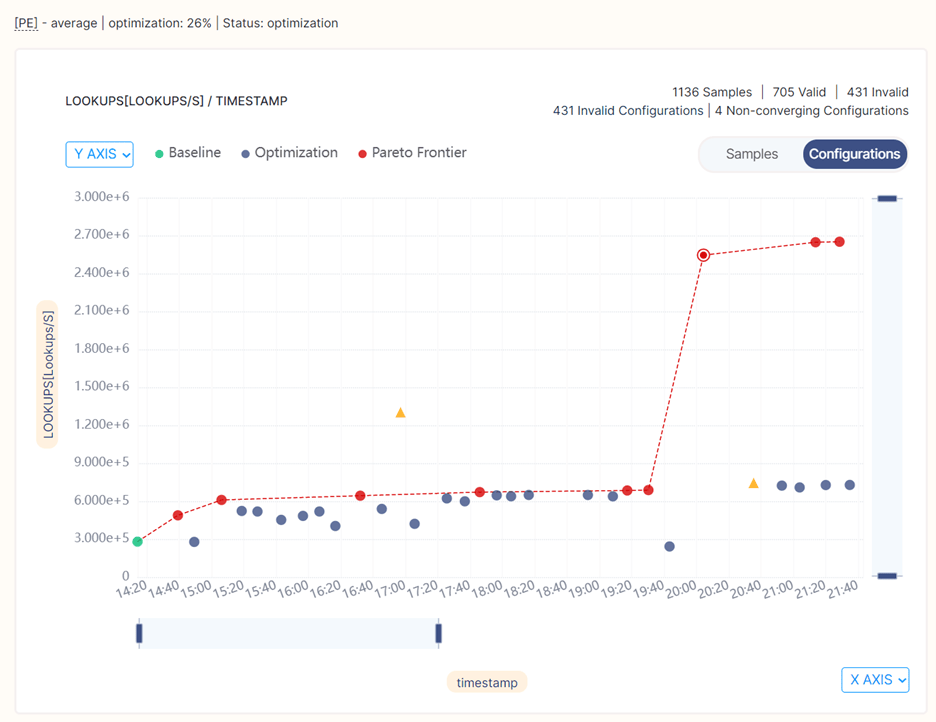The width and height of the screenshot is (936, 722).
Task: Select the rightmost red Pareto point
Action: pos(839,242)
